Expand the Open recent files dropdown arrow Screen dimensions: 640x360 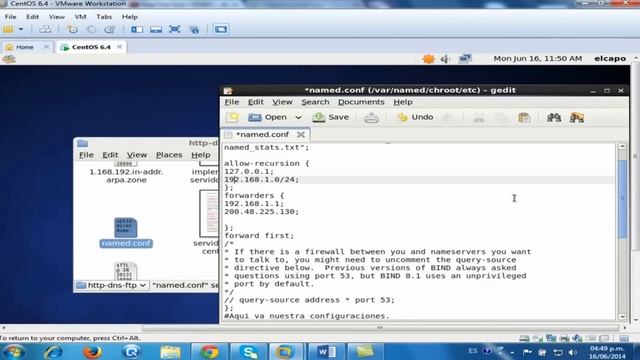click(x=298, y=118)
